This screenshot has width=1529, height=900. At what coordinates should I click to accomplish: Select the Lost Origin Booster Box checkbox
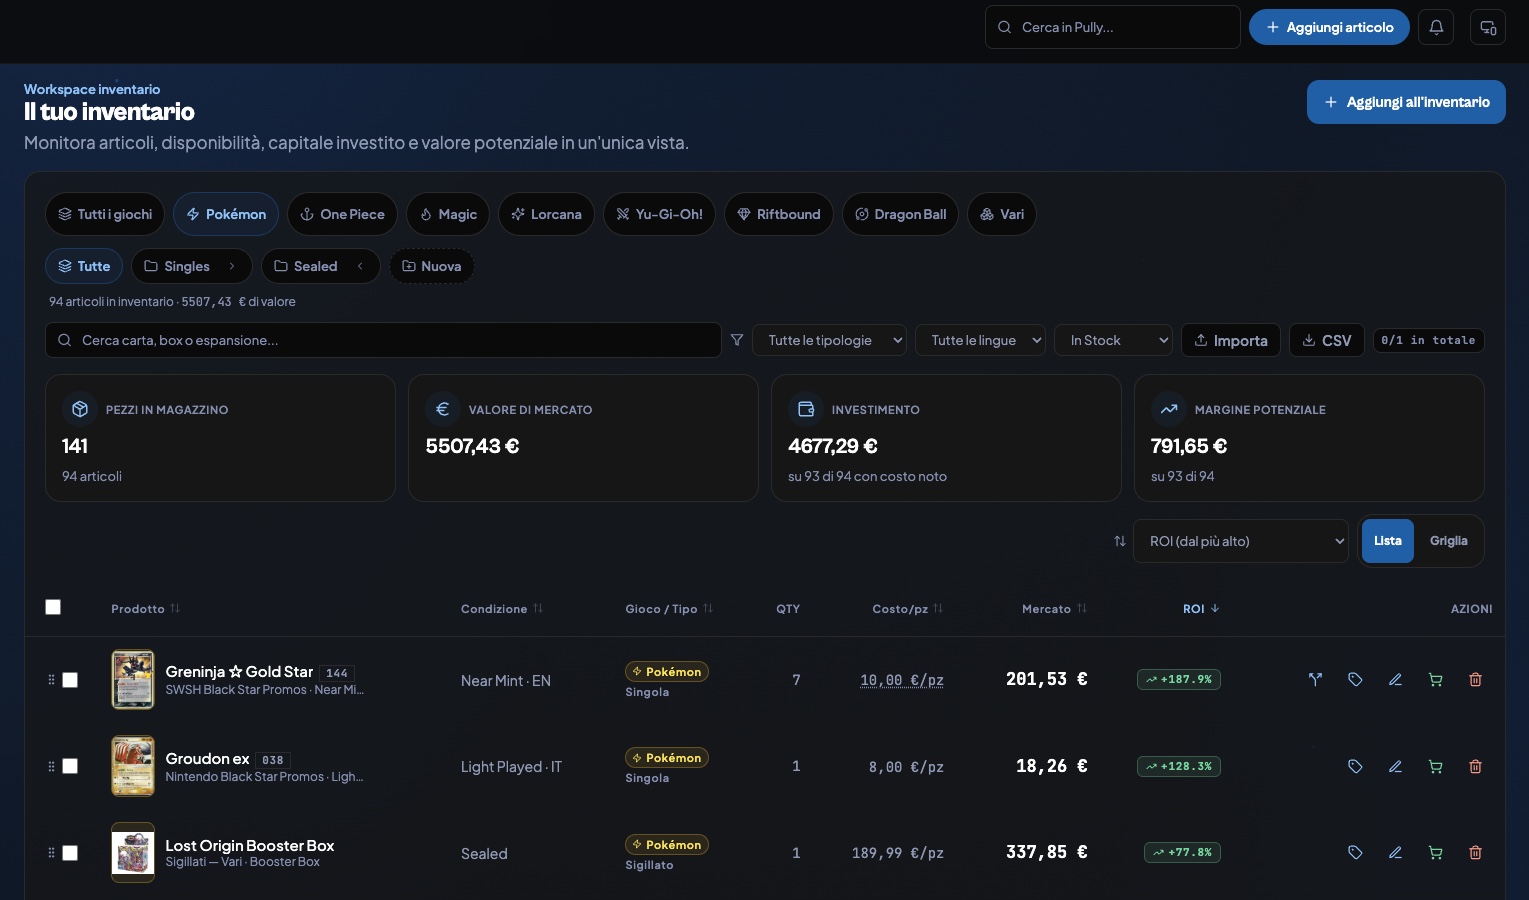[70, 853]
